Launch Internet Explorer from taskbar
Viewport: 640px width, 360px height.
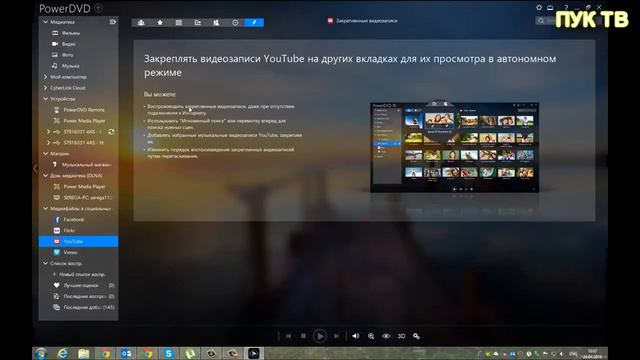(62, 353)
